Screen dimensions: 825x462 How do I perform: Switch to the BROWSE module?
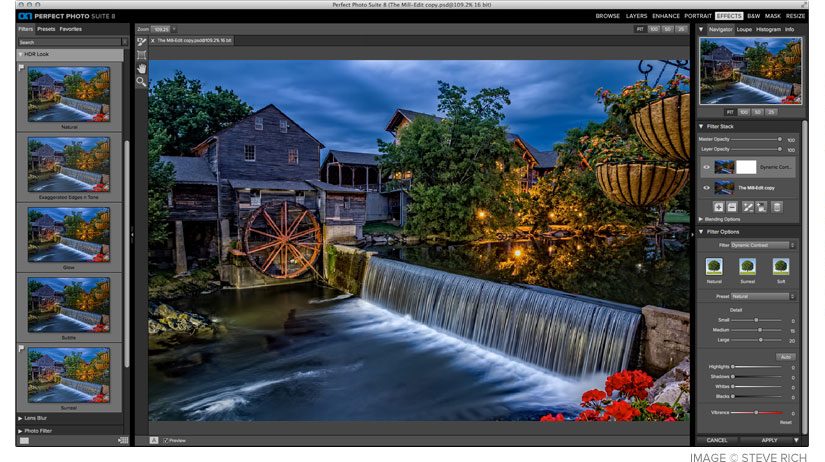click(608, 16)
